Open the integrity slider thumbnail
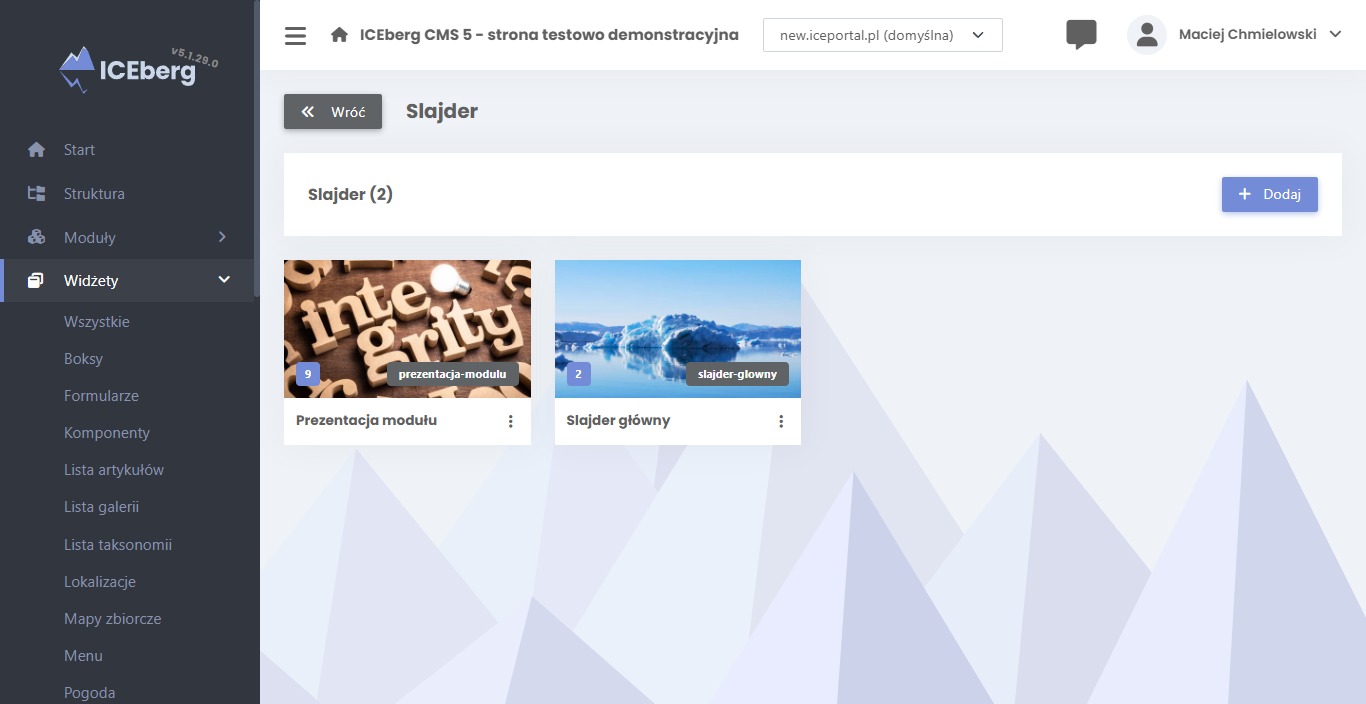Image resolution: width=1366 pixels, height=704 pixels. click(407, 329)
